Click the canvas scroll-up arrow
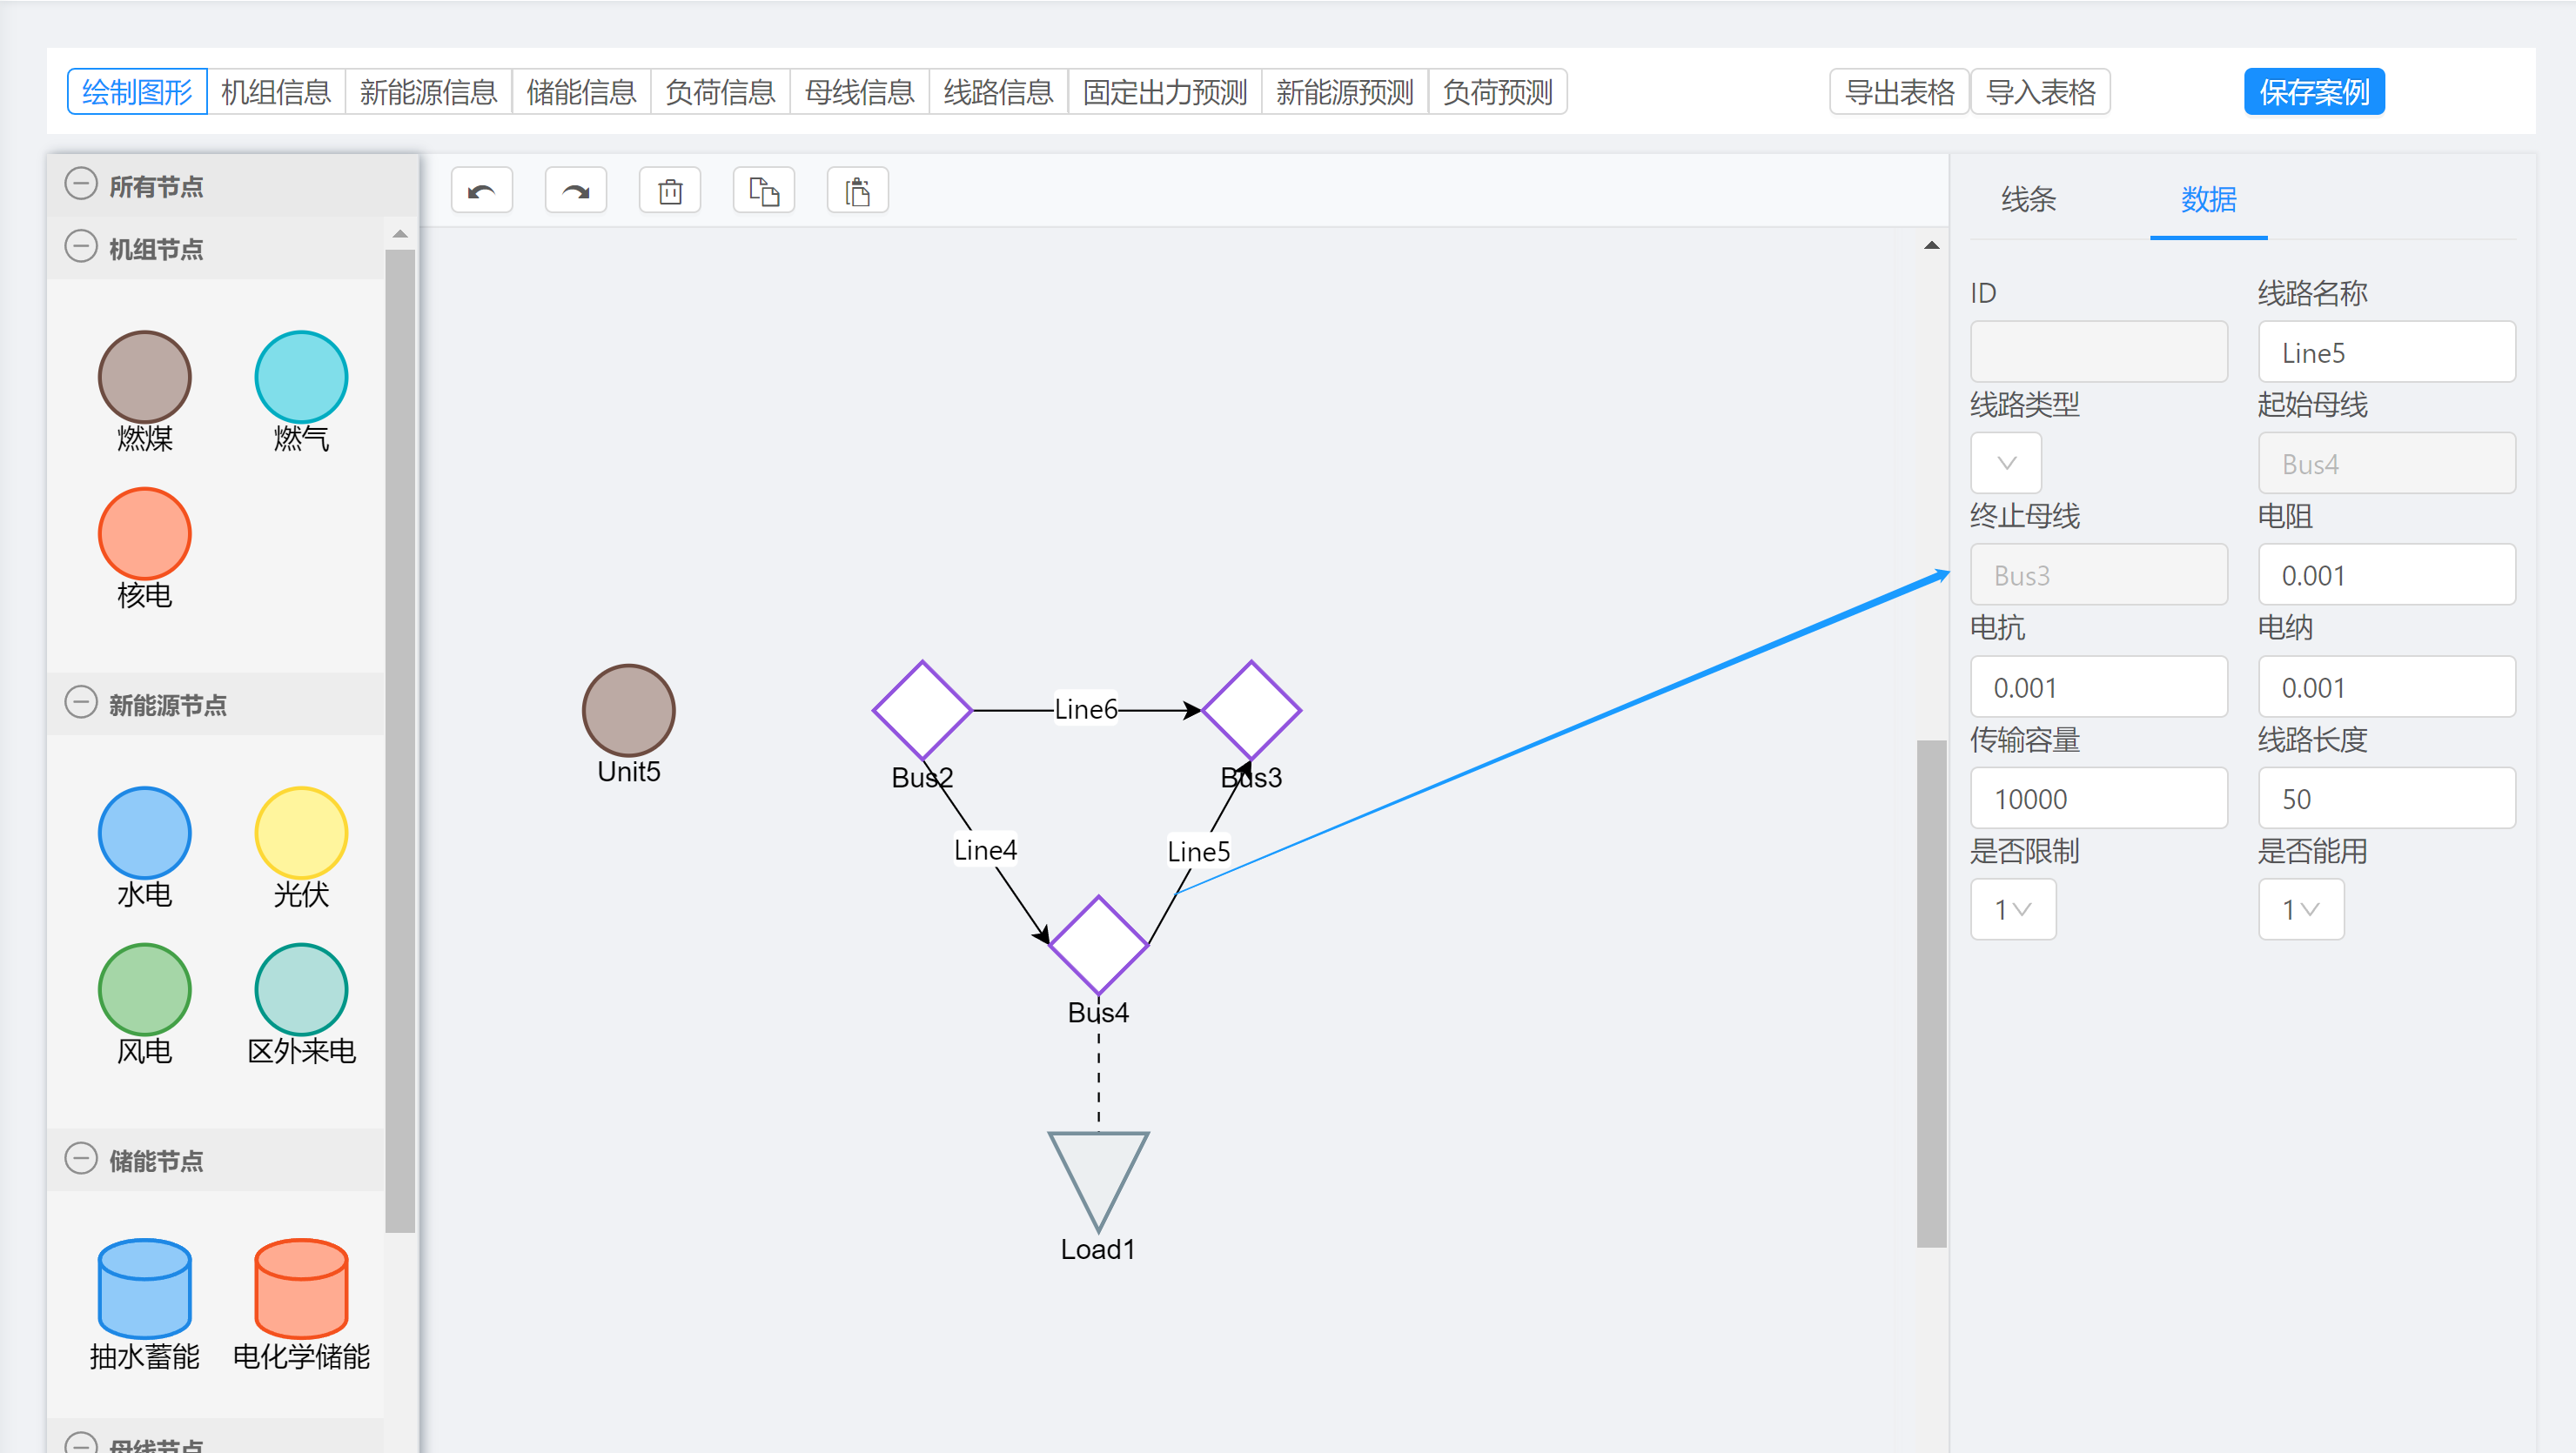Viewport: 2576px width, 1453px height. point(1931,245)
